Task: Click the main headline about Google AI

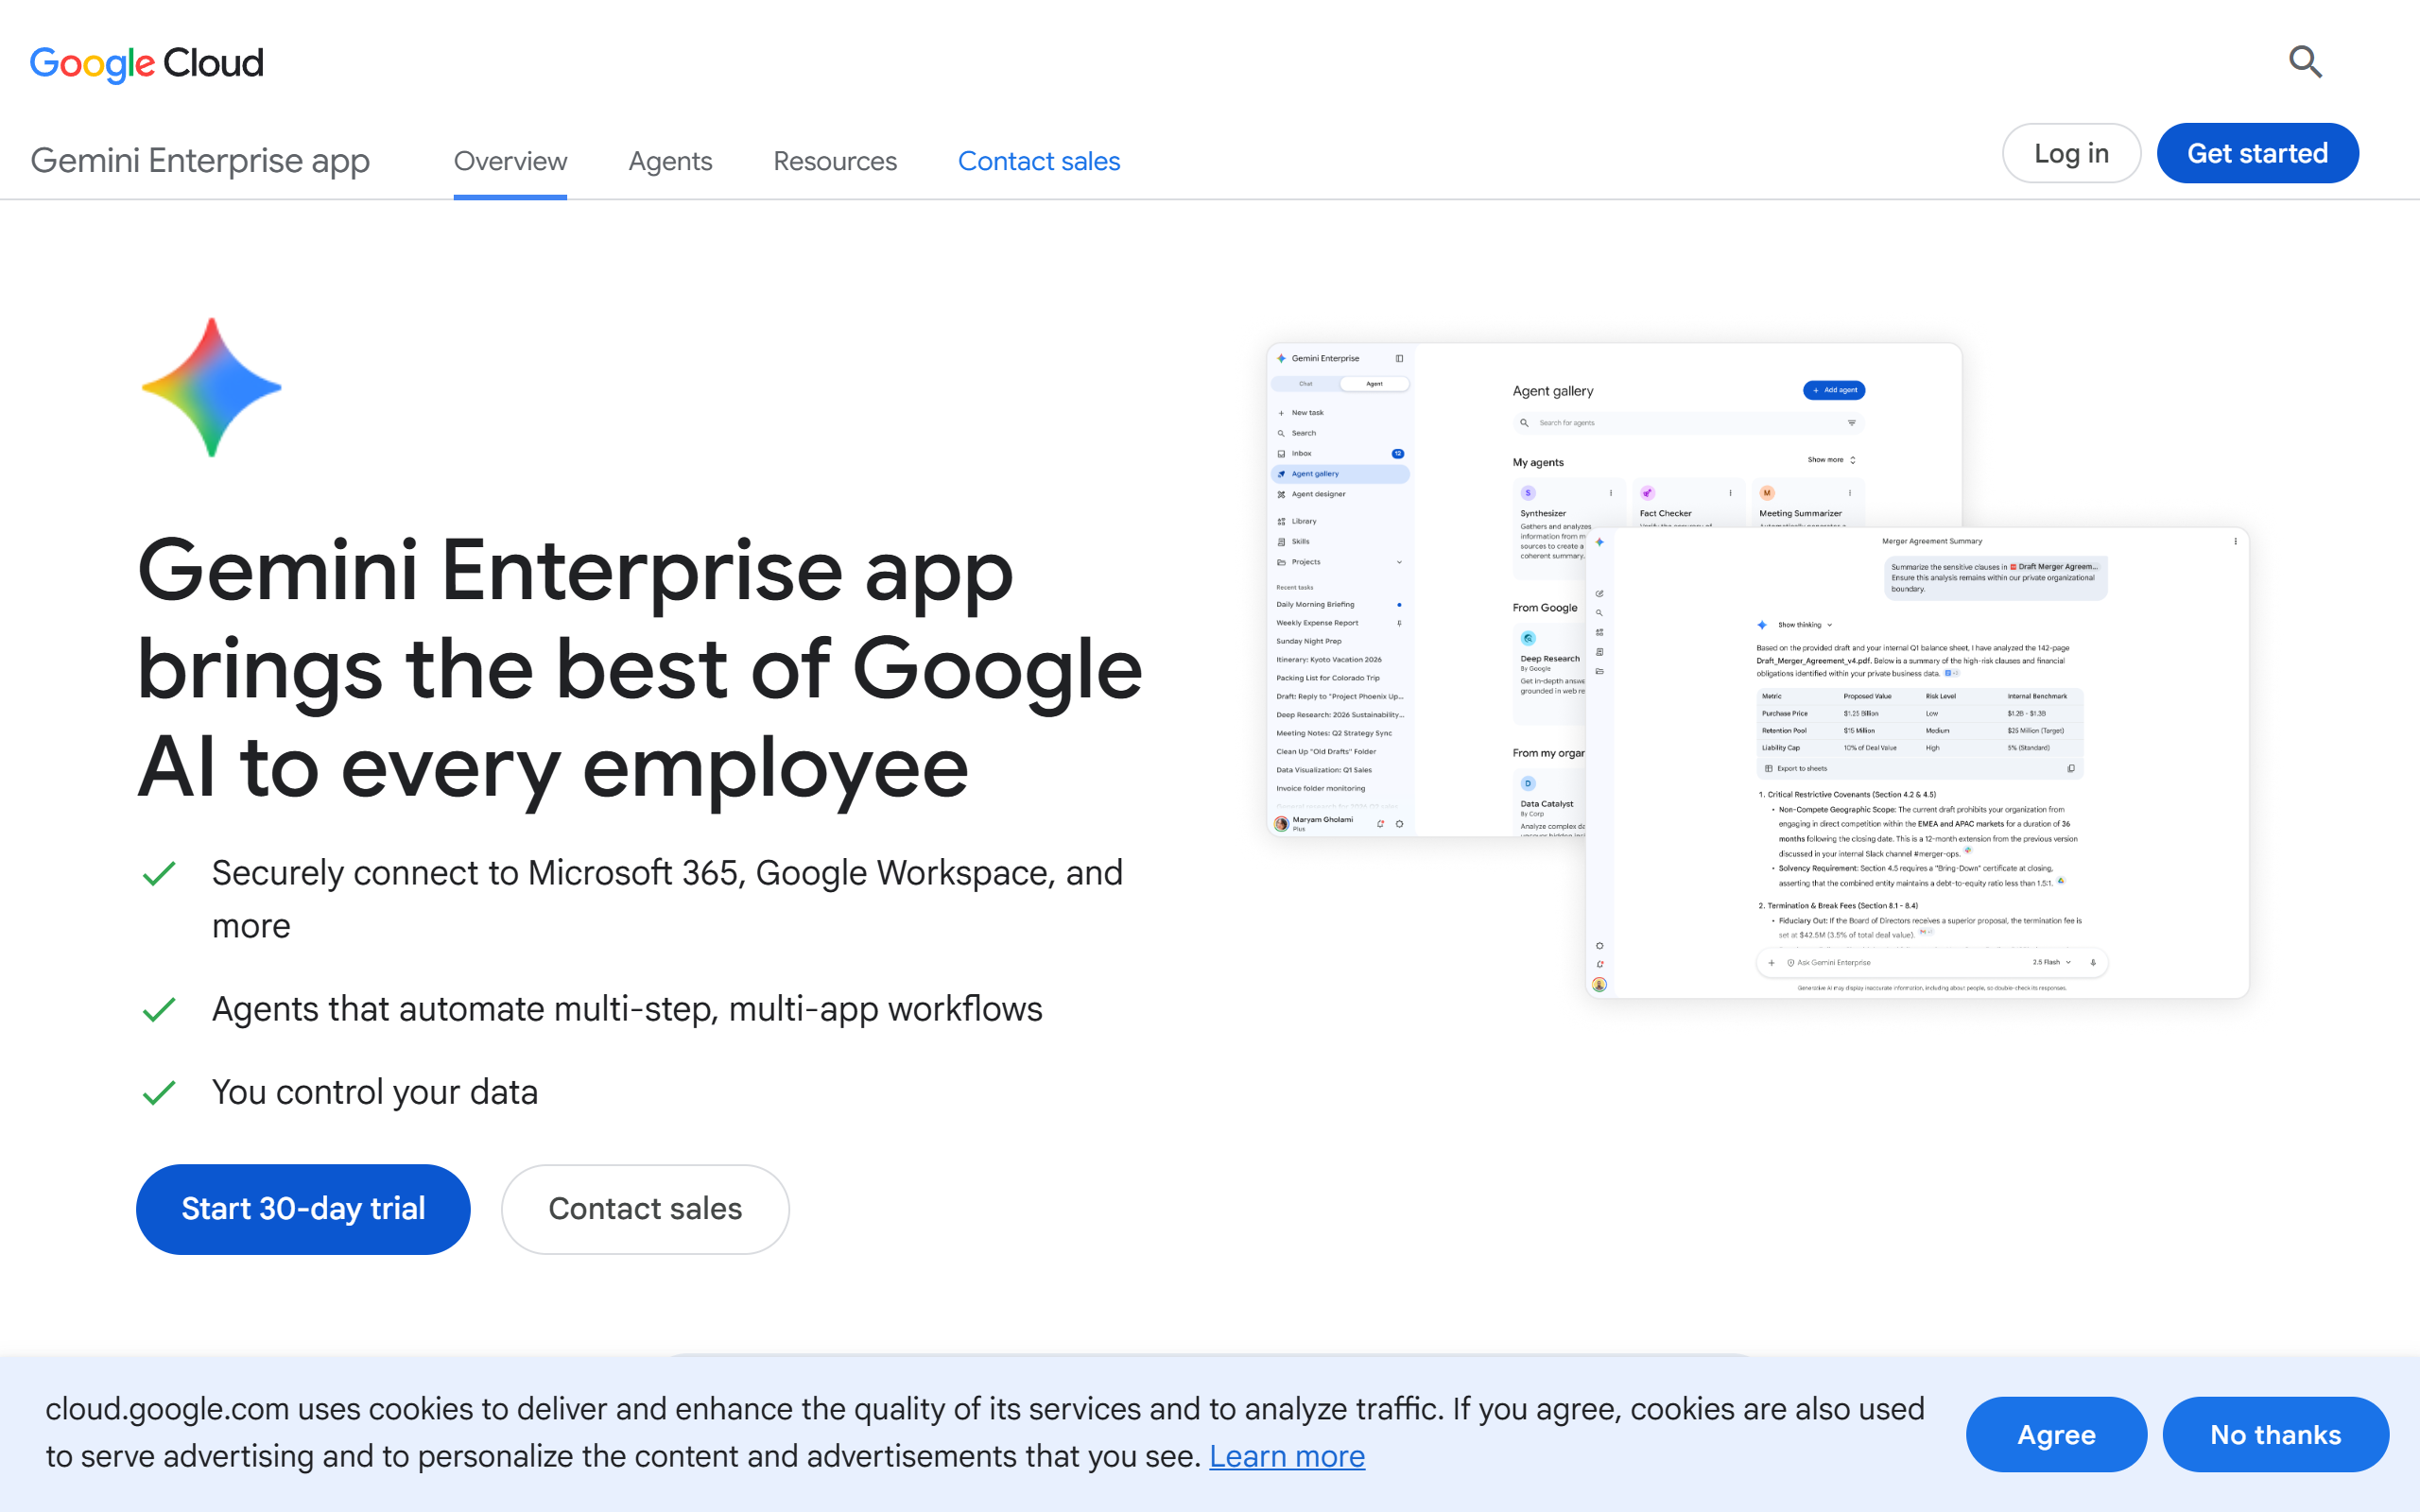Action: (639, 668)
